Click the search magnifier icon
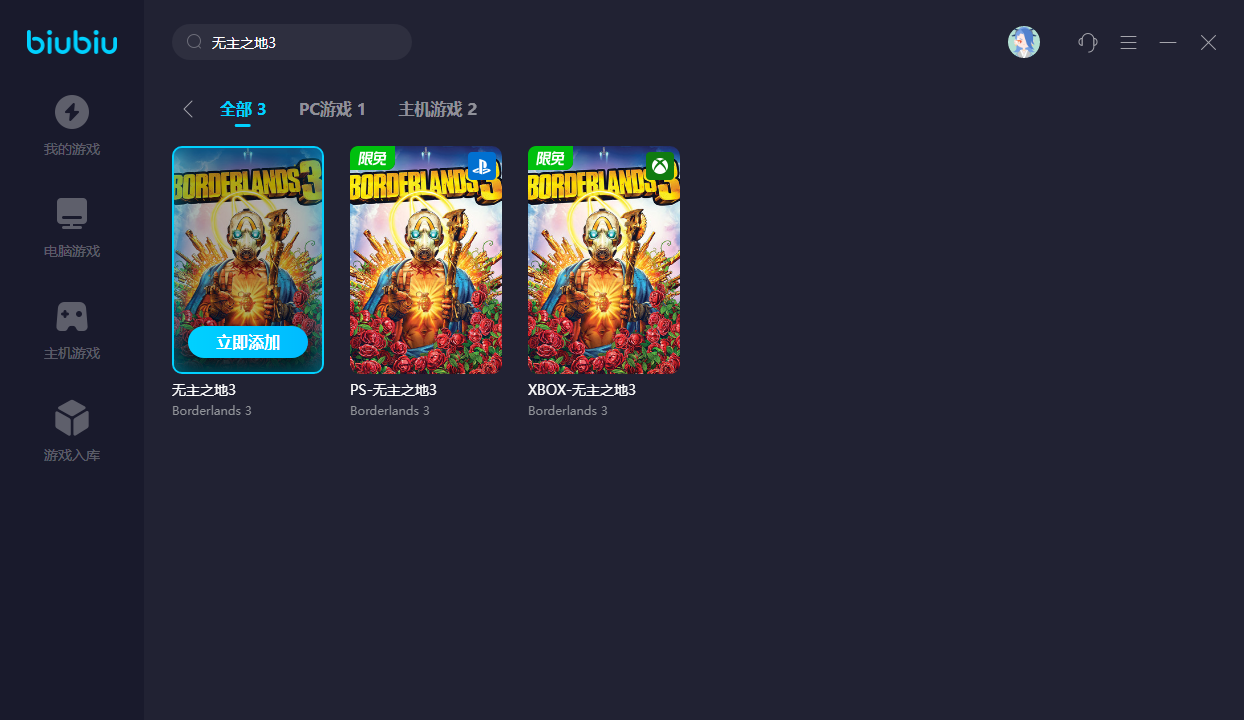The image size is (1244, 720). tap(194, 42)
